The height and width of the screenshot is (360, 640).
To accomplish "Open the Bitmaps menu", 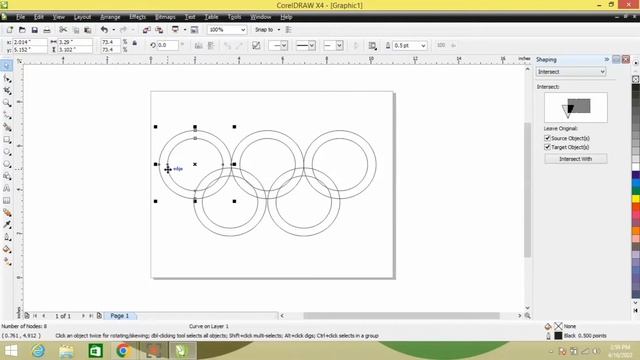I will click(165, 17).
